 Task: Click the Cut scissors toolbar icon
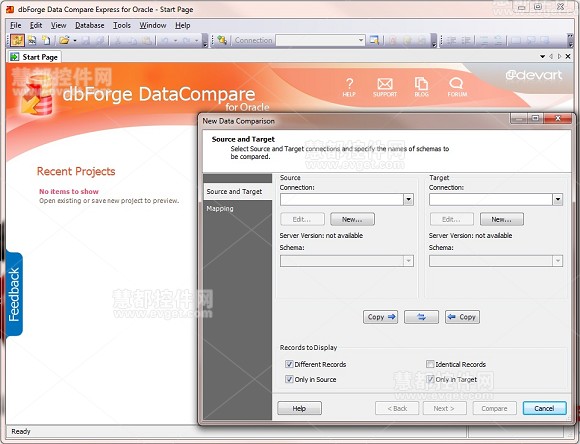click(118, 40)
